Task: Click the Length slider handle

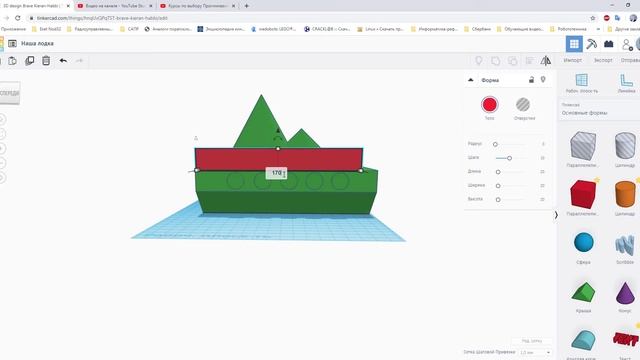Action: click(498, 172)
